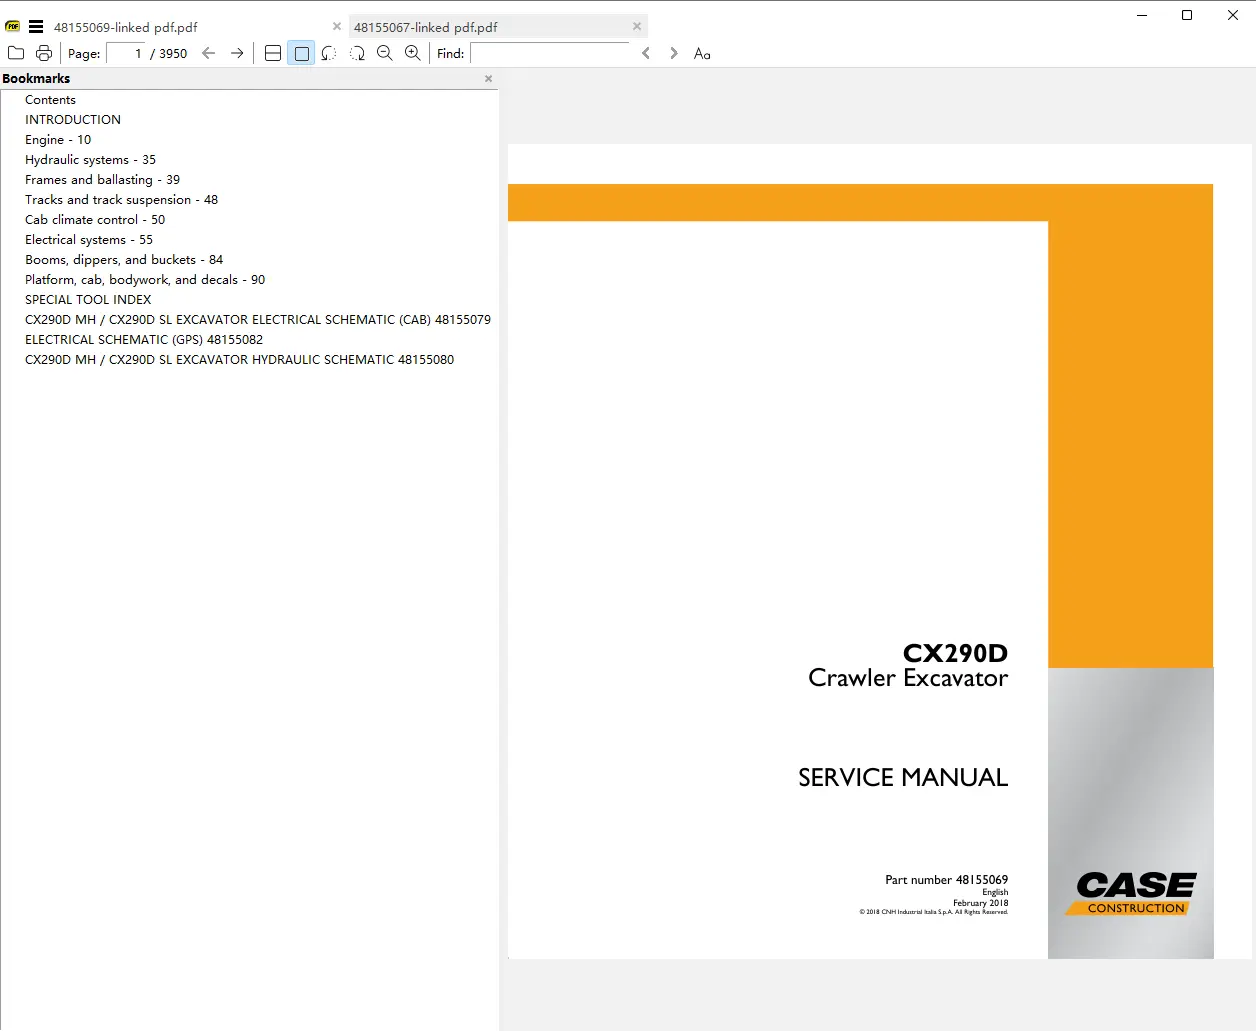This screenshot has width=1256, height=1031.
Task: Click SERVICE MANUAL text on cover page
Action: click(x=903, y=777)
